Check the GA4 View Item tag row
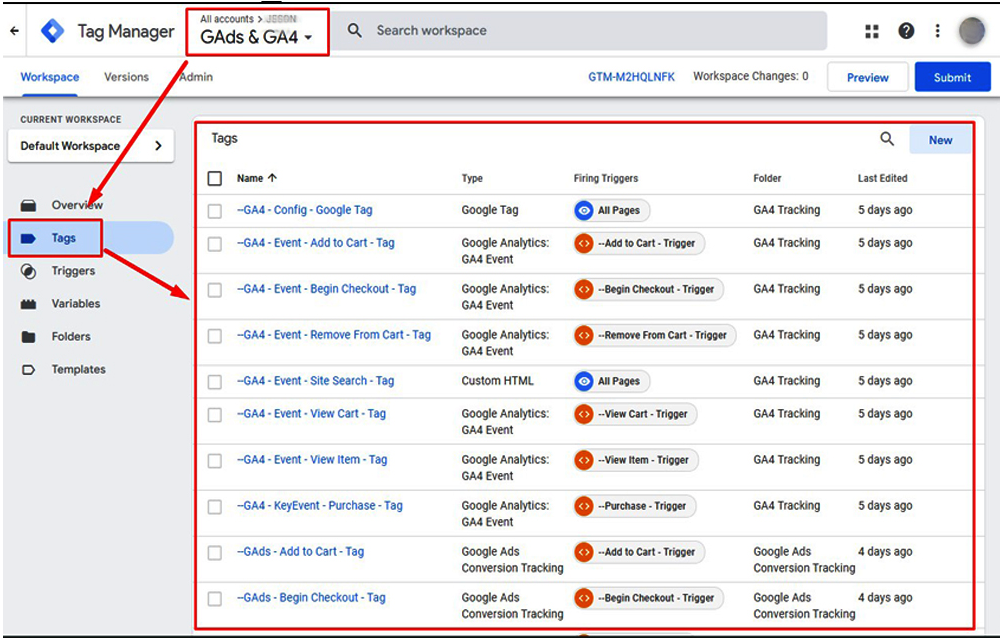 tap(215, 461)
